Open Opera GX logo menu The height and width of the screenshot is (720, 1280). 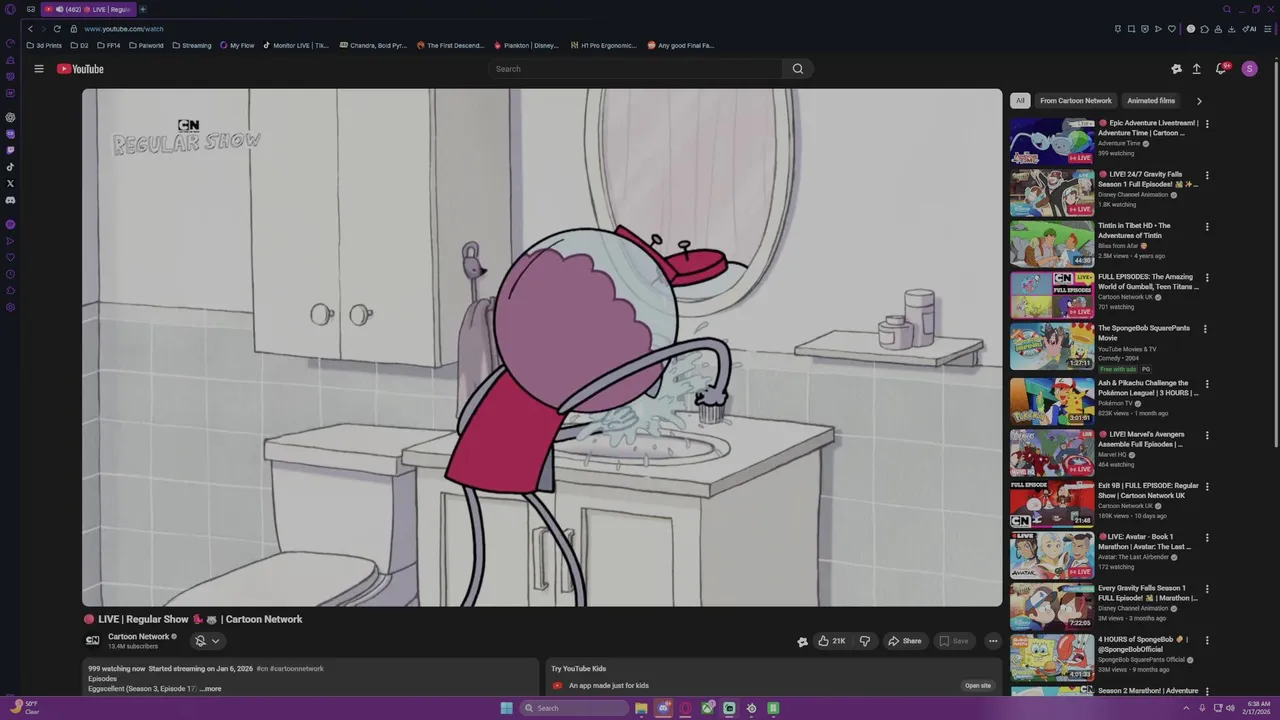tap(10, 9)
